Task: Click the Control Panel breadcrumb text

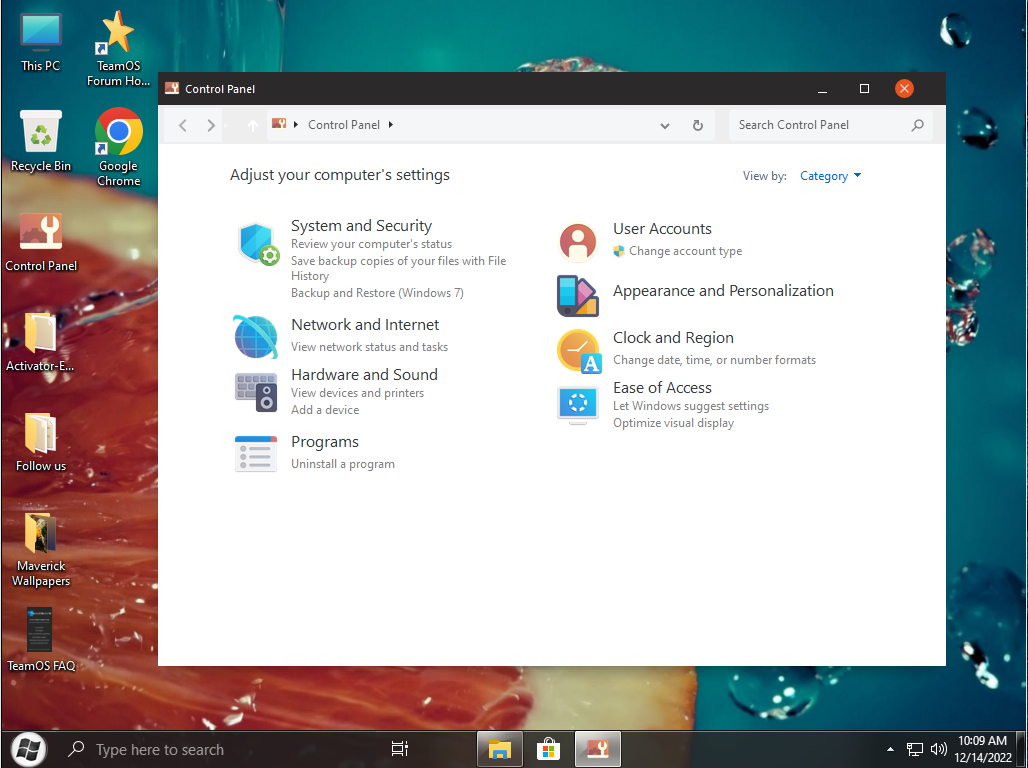Action: click(344, 125)
